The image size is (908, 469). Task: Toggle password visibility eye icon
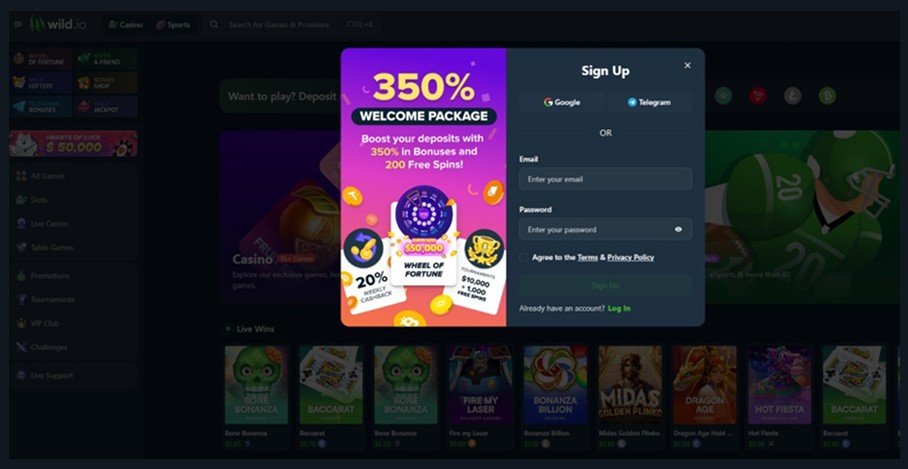click(x=678, y=229)
